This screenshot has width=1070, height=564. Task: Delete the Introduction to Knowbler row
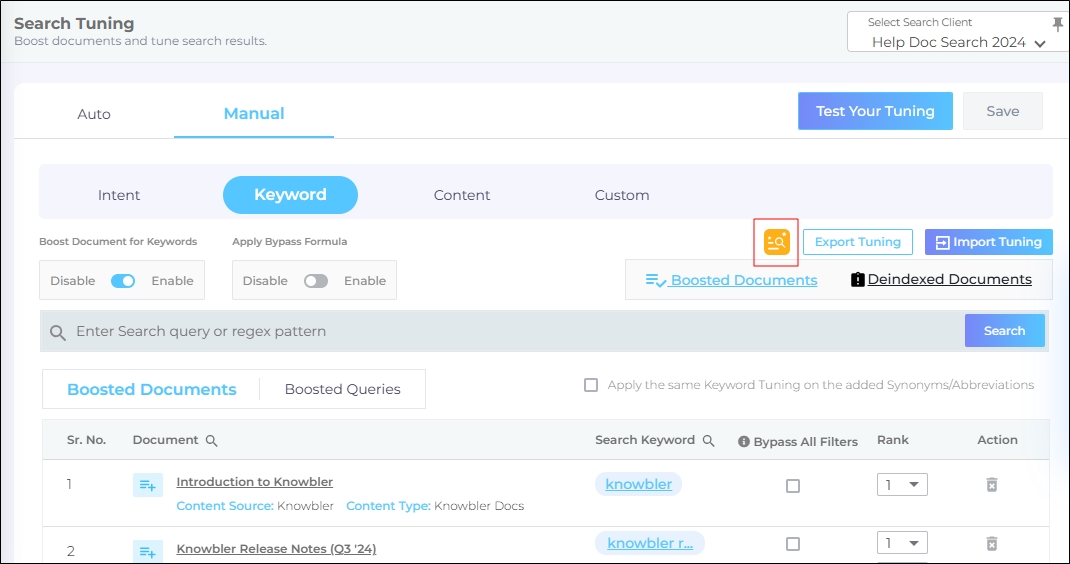point(991,485)
